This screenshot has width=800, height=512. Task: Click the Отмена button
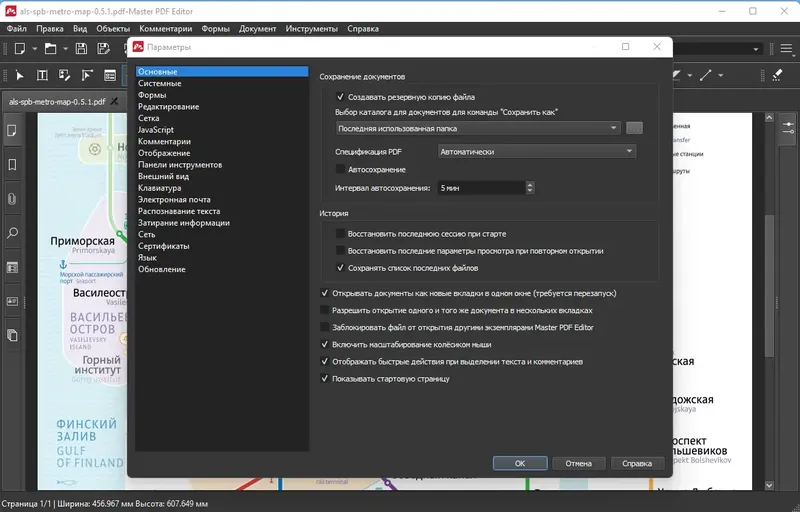coord(579,463)
